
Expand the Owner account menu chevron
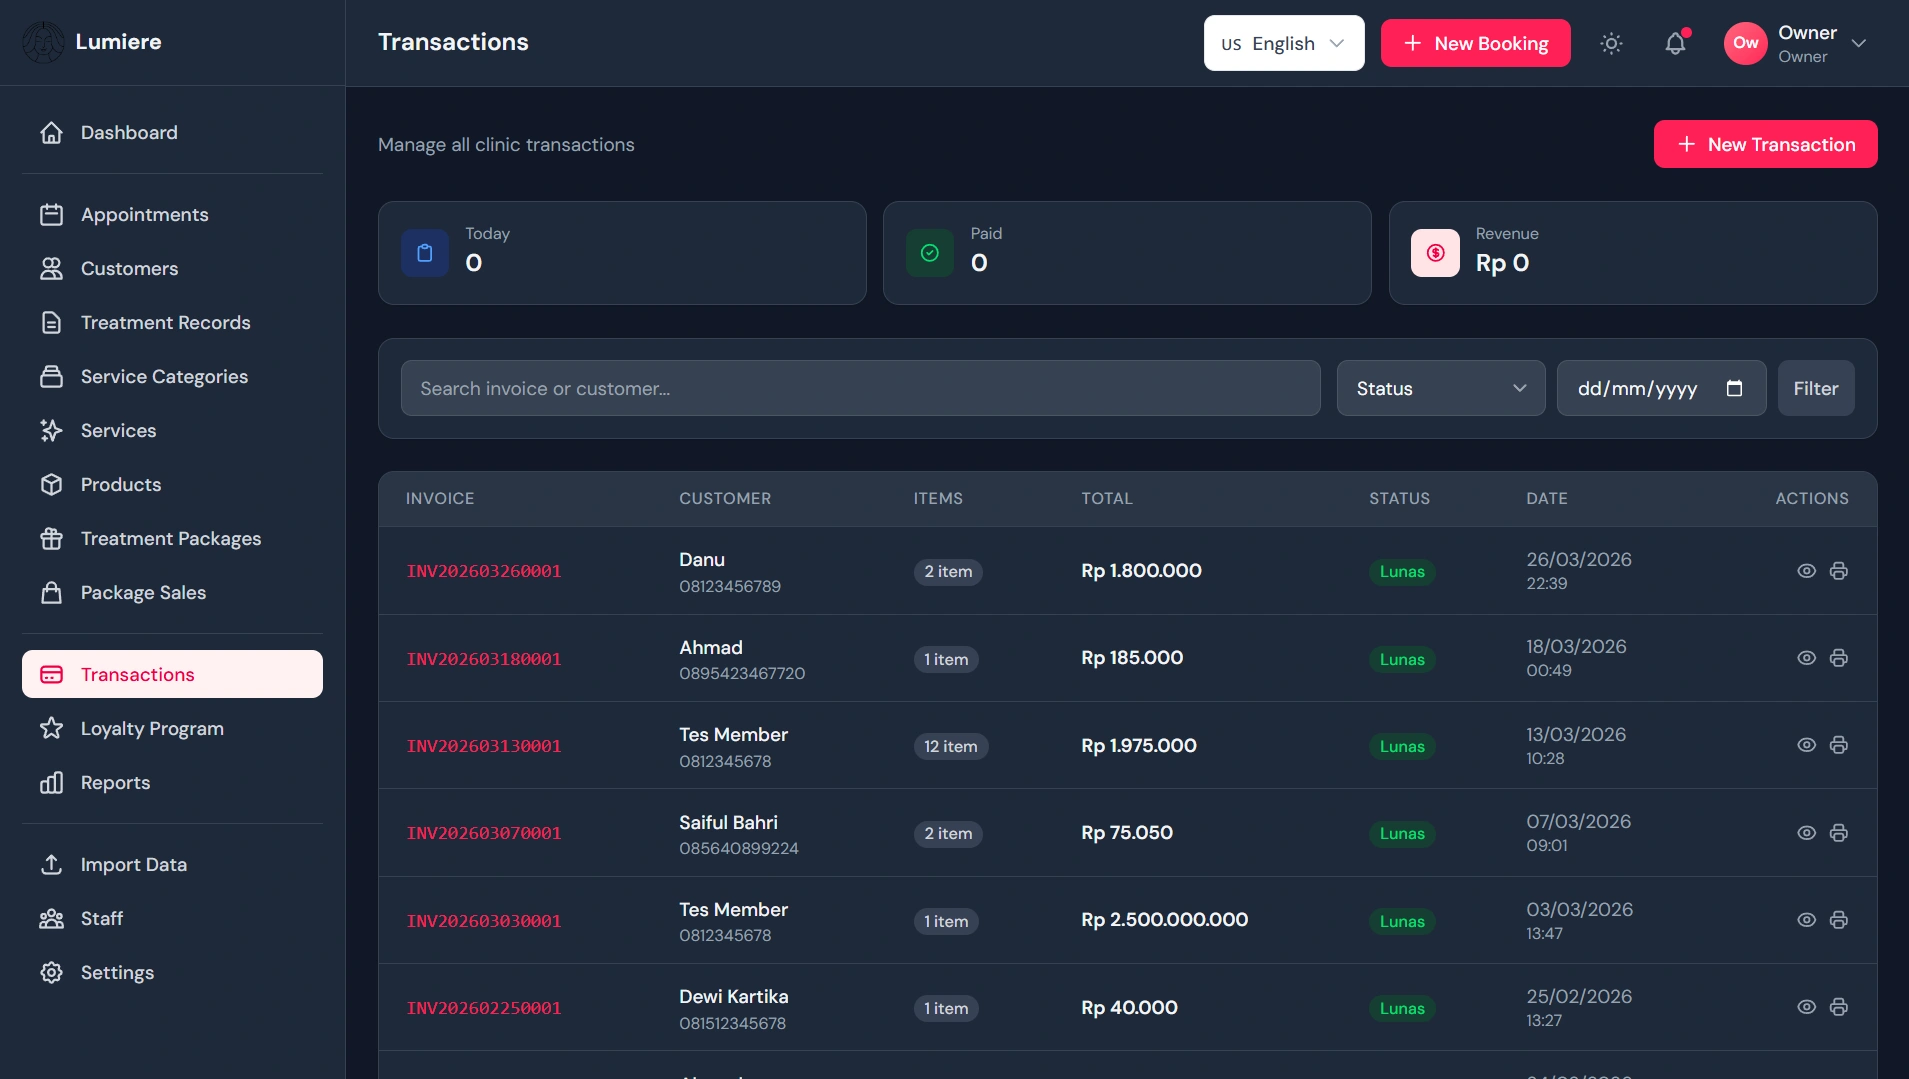pyautogui.click(x=1859, y=43)
